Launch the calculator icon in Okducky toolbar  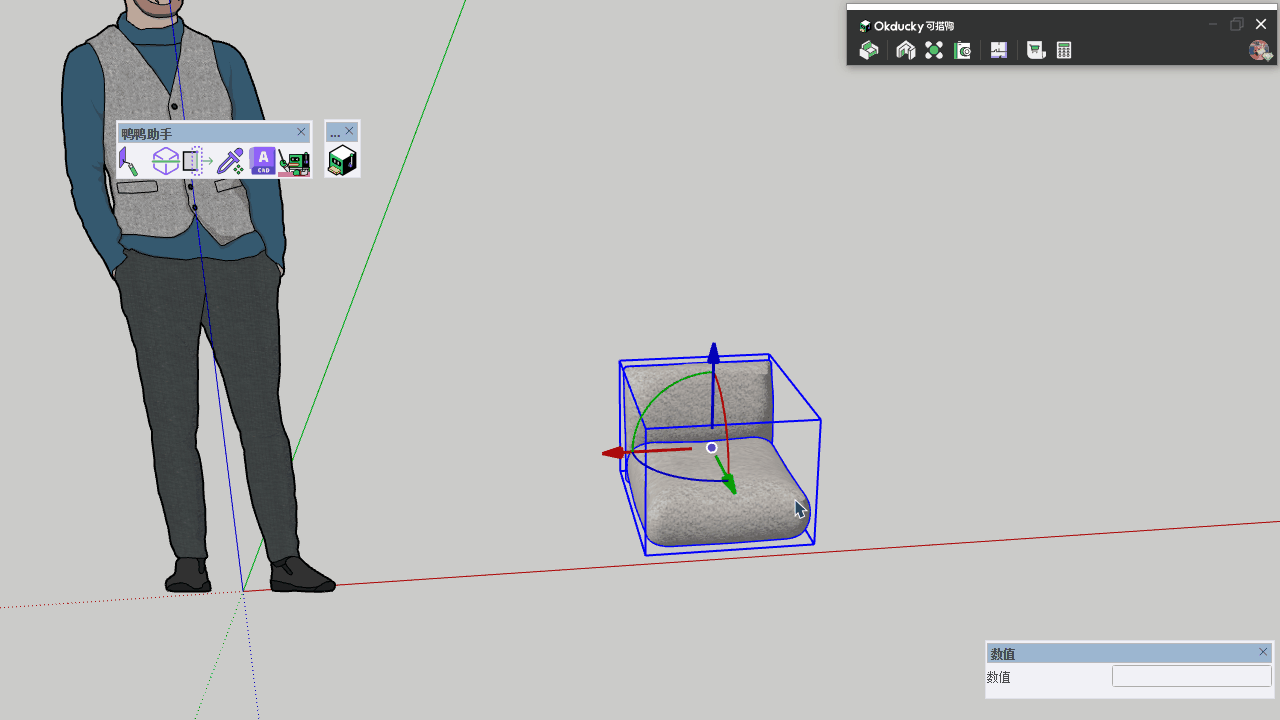tap(1064, 50)
